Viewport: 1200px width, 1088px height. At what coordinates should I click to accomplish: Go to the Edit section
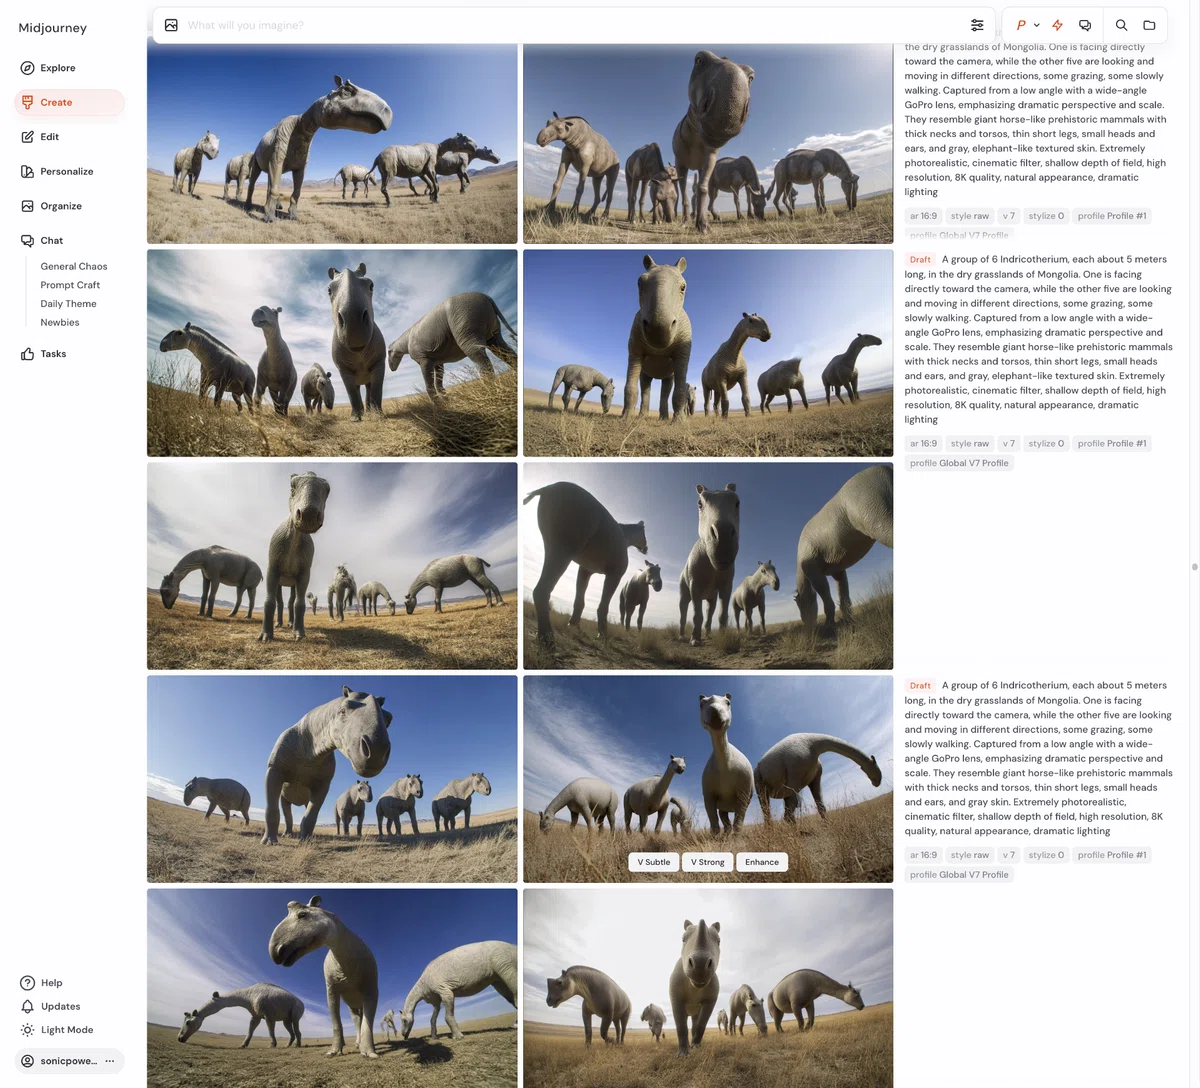(40, 137)
